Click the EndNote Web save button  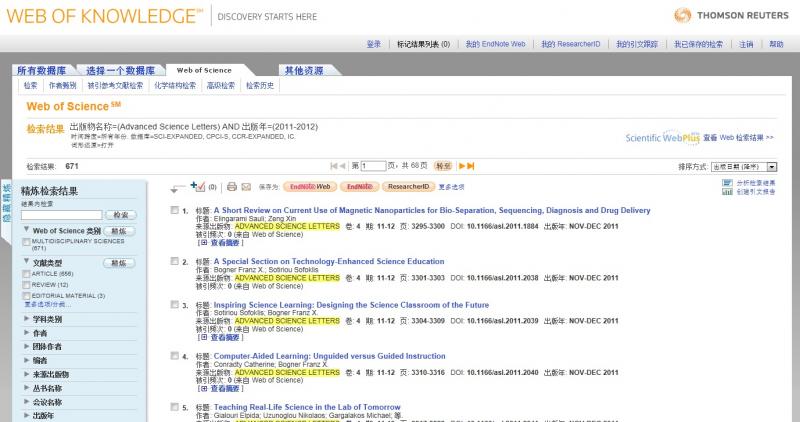(310, 187)
